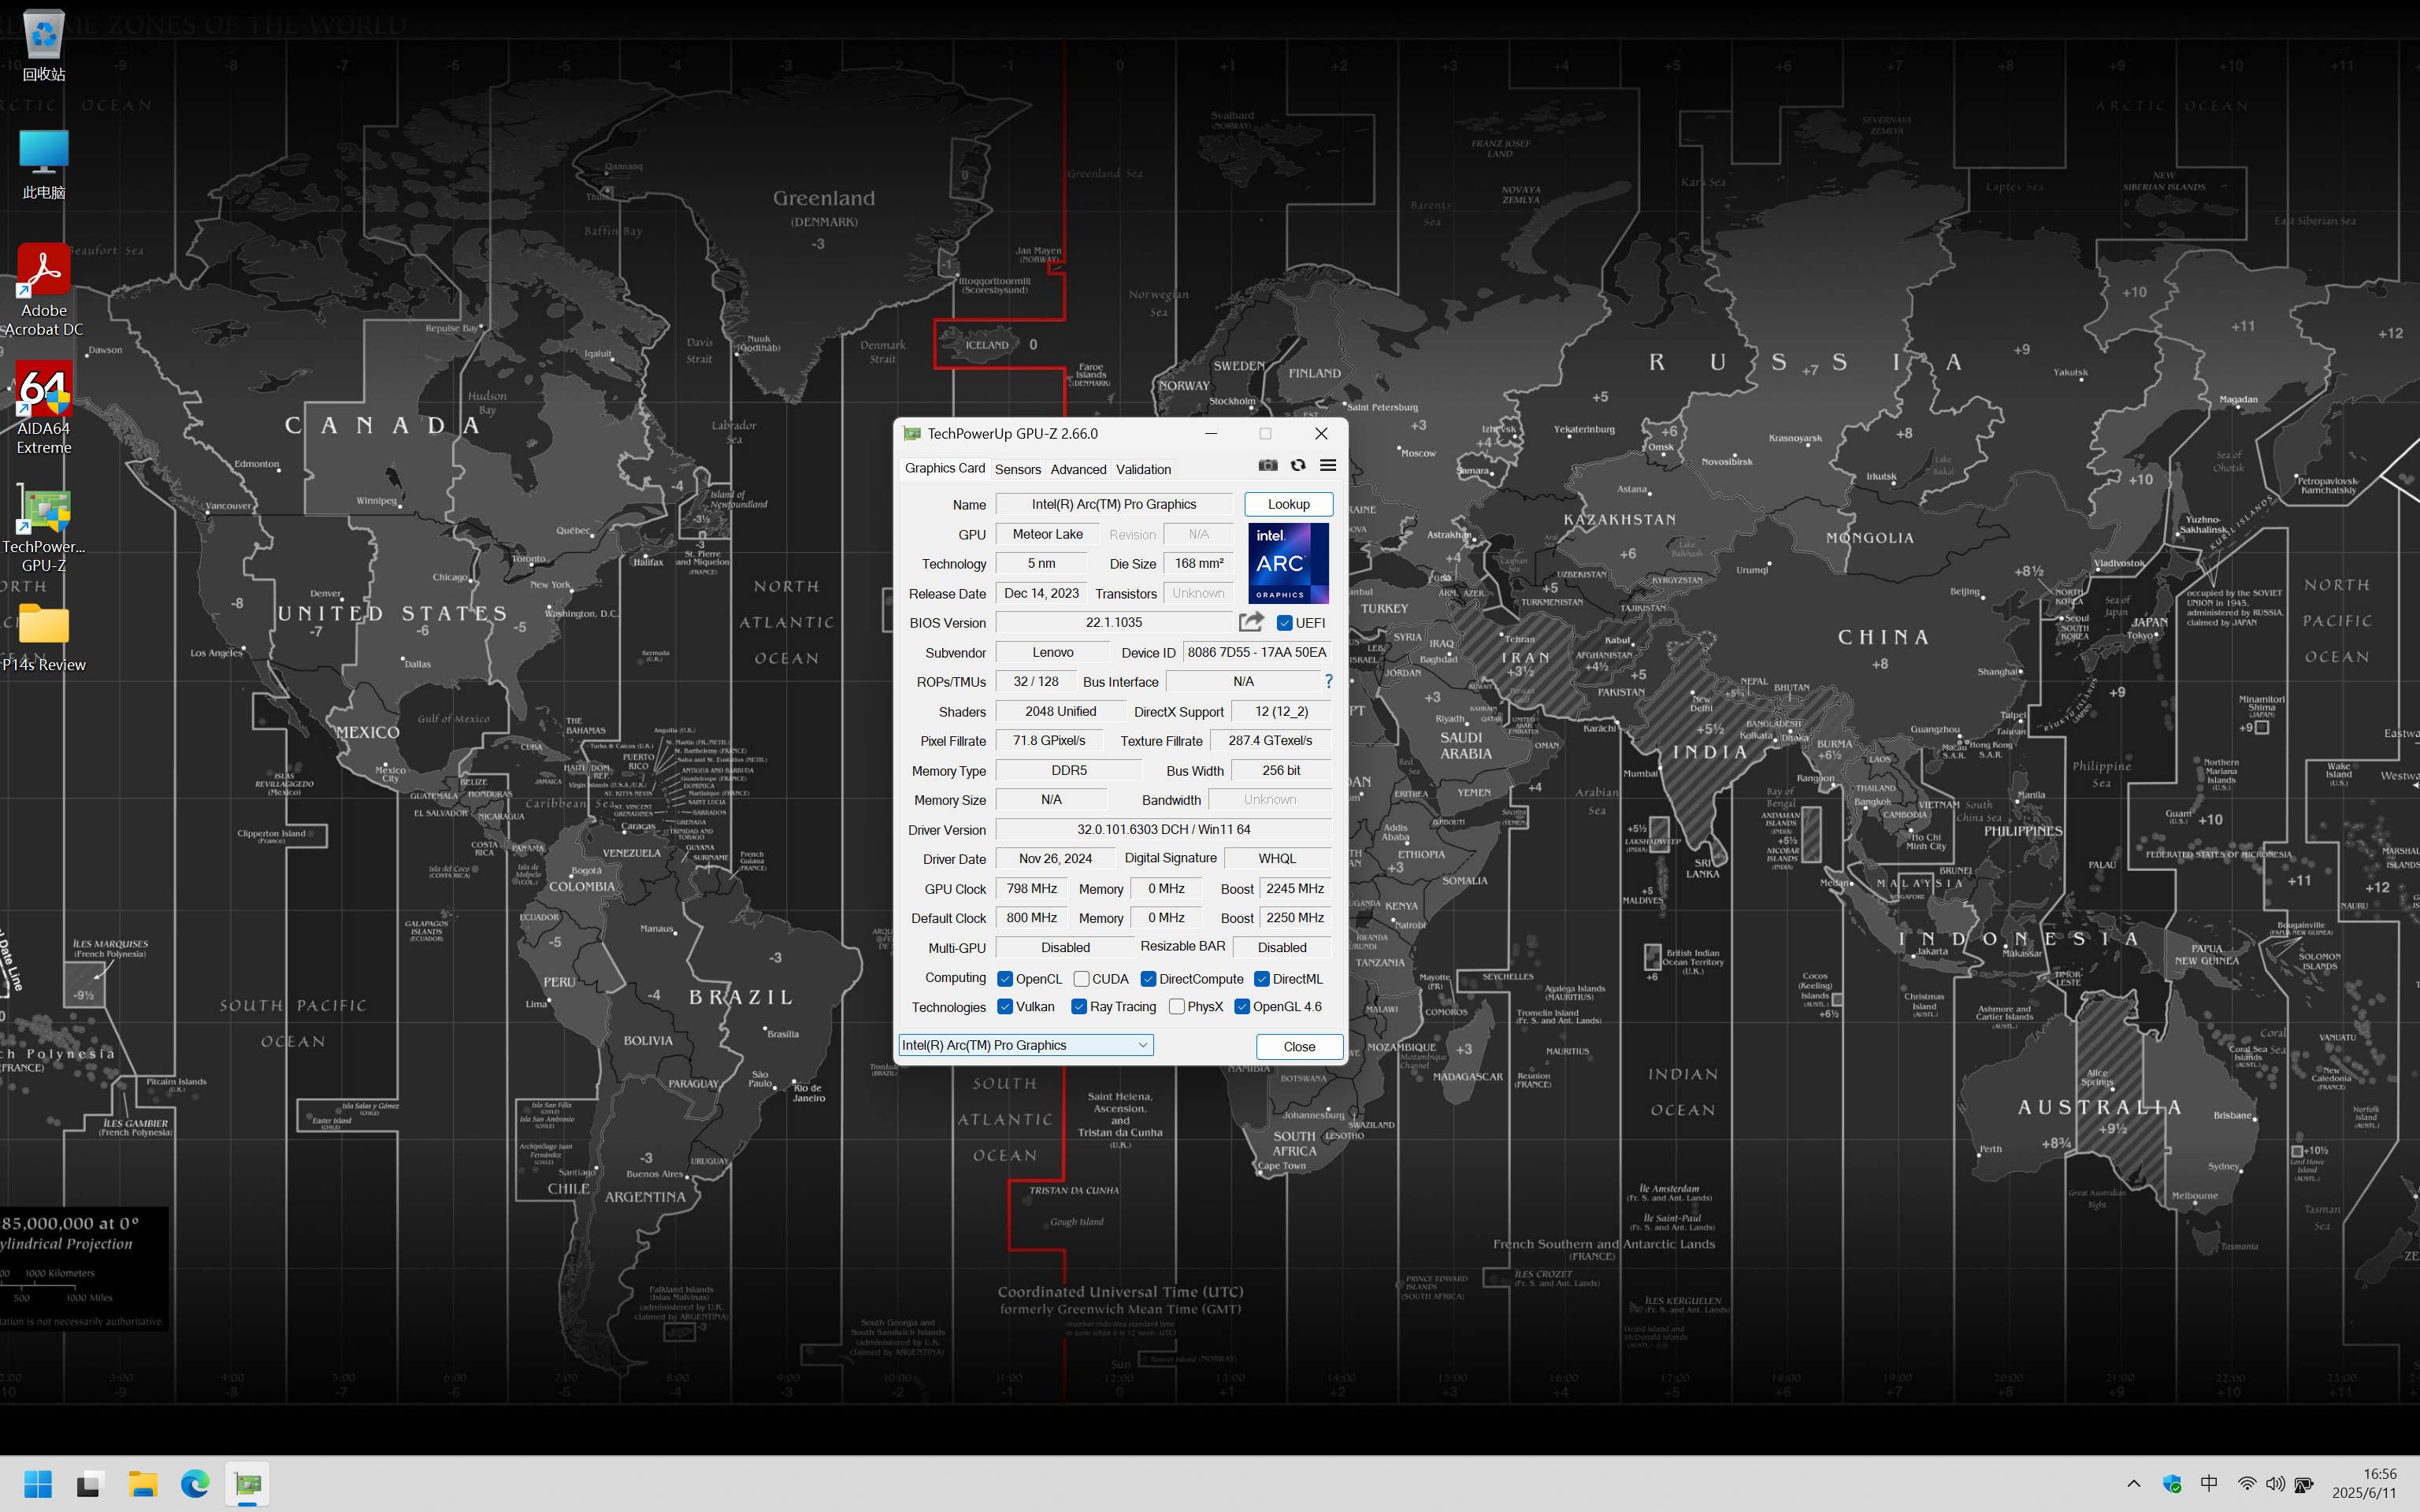Switch to the Advanced tab

pyautogui.click(x=1078, y=469)
